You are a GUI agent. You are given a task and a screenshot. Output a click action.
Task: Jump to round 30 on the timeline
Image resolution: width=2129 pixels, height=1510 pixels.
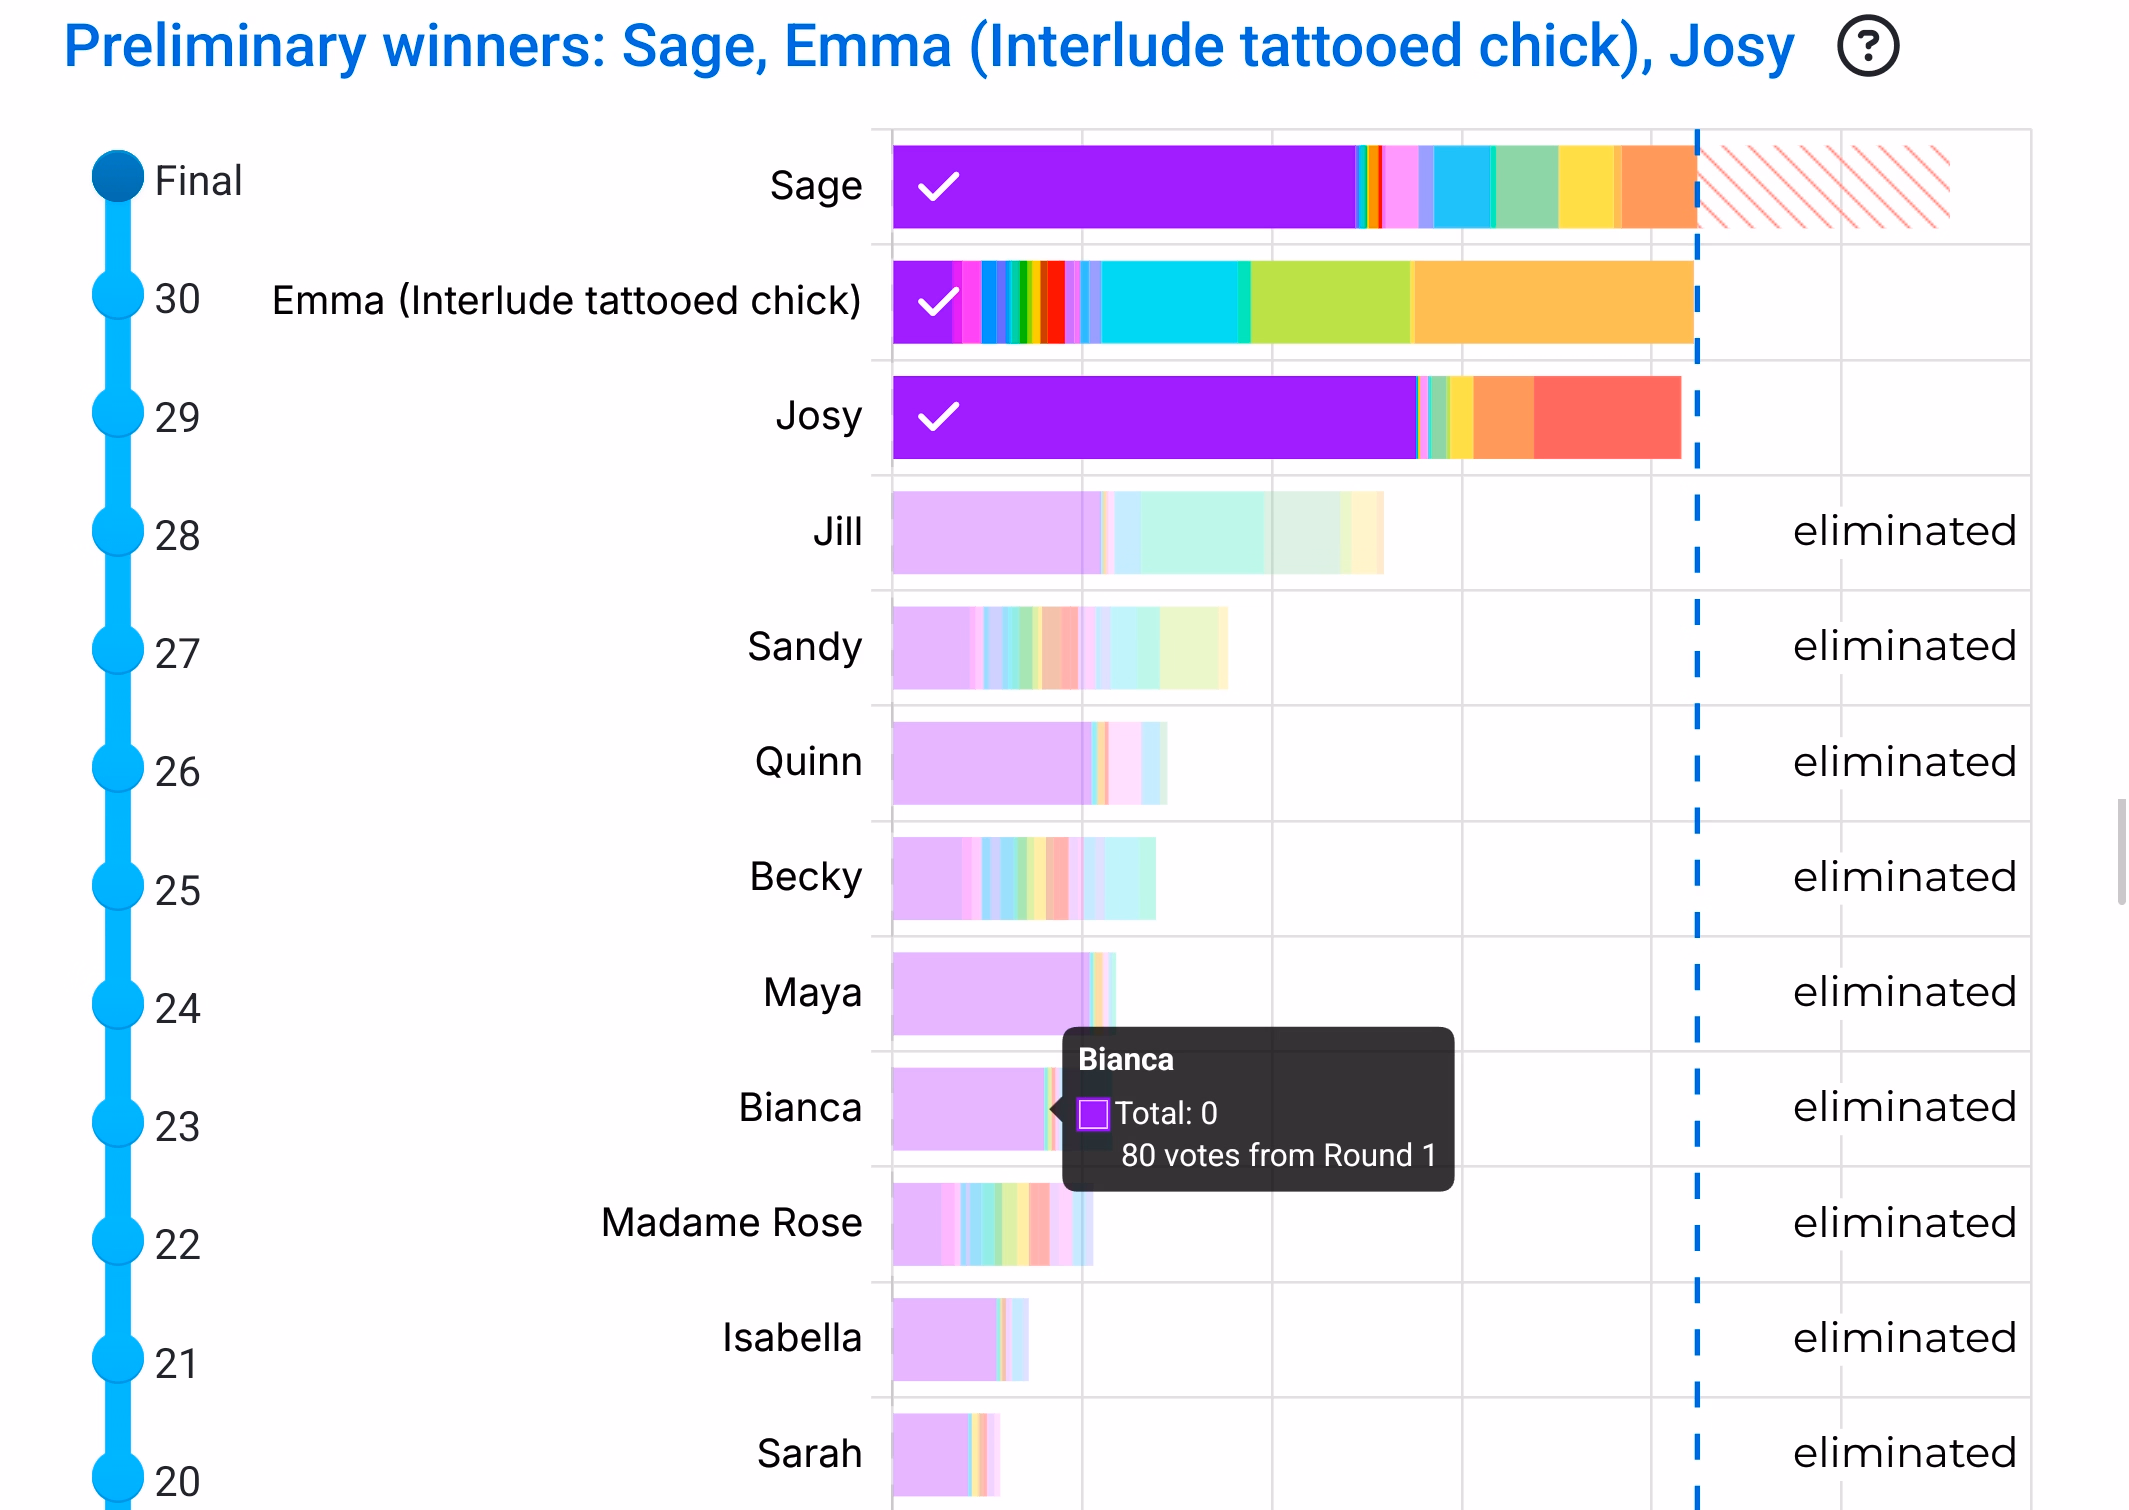click(x=118, y=295)
